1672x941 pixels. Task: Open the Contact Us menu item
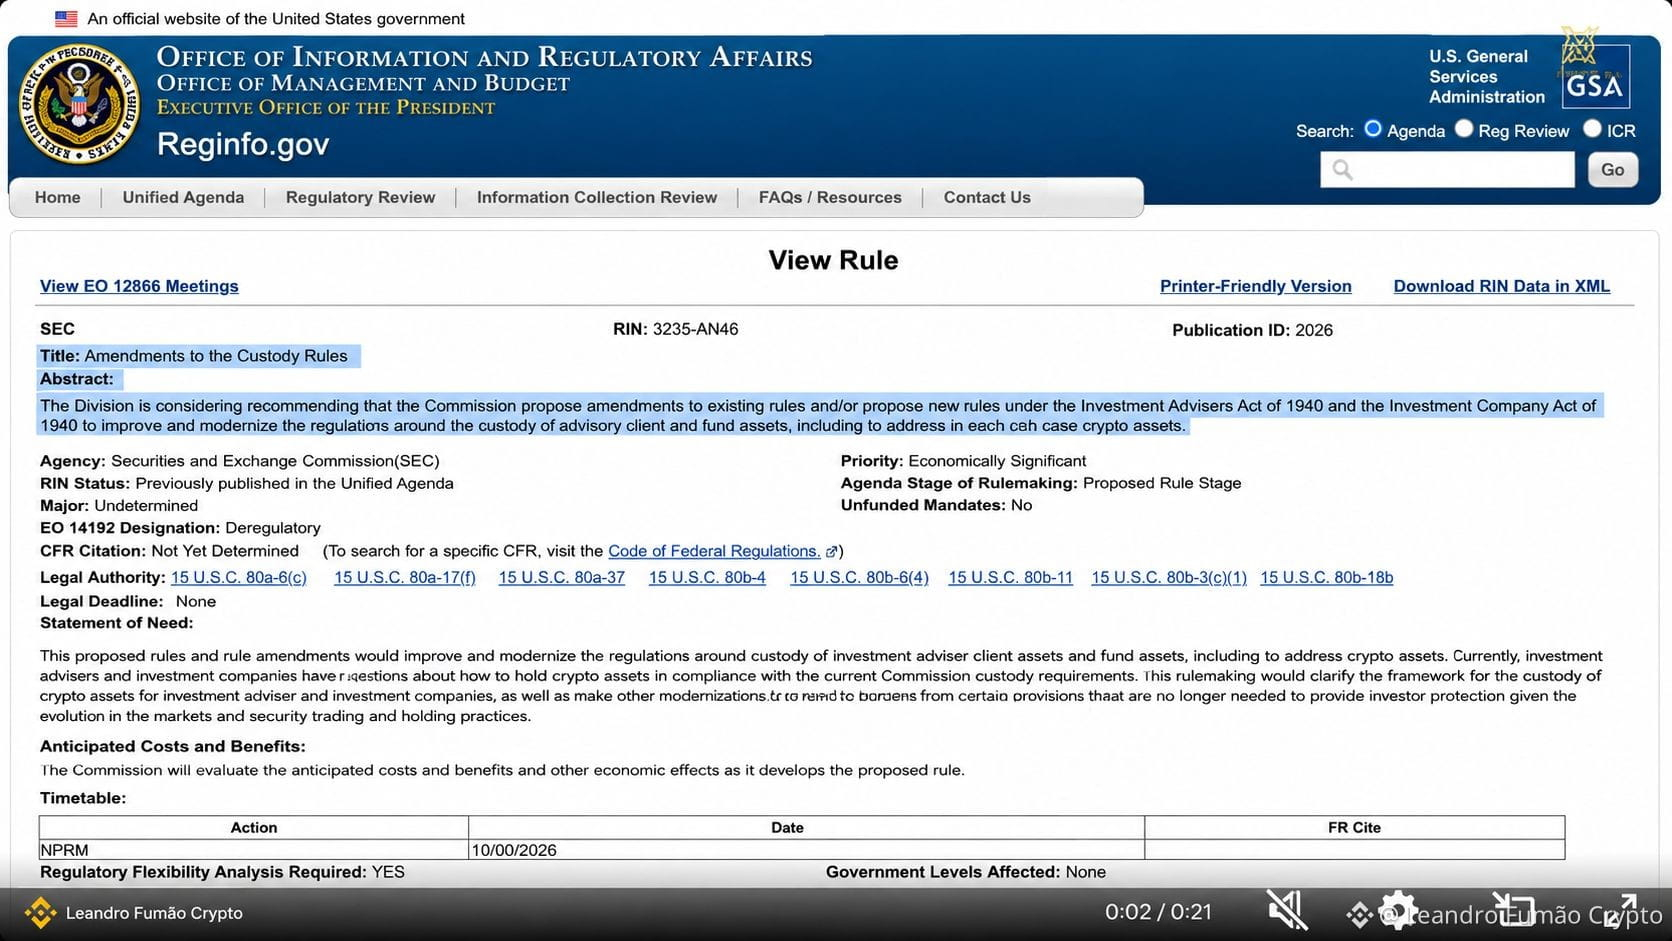pos(987,197)
